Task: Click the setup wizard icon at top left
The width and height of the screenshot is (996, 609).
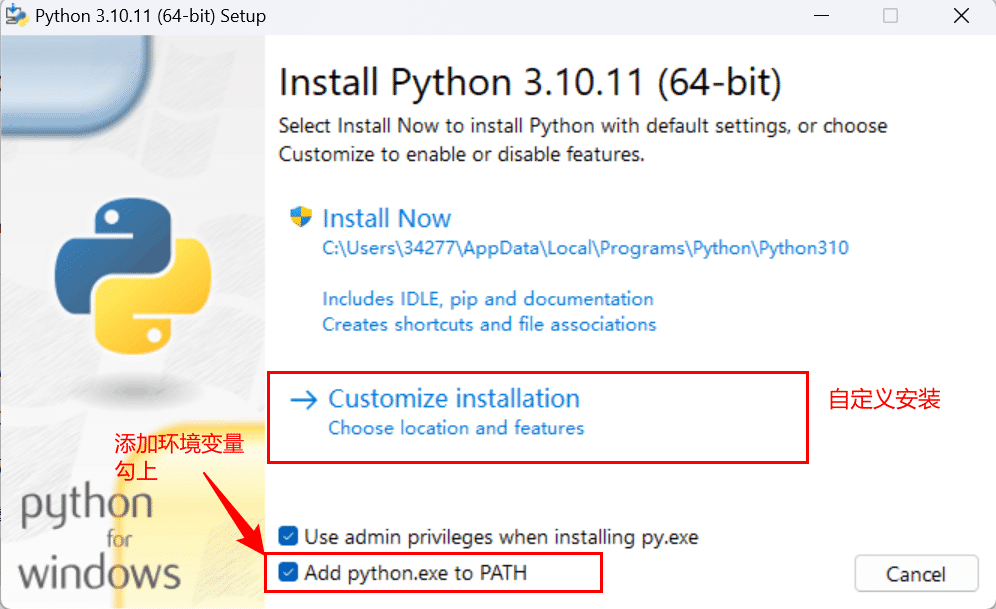Action: point(16,16)
